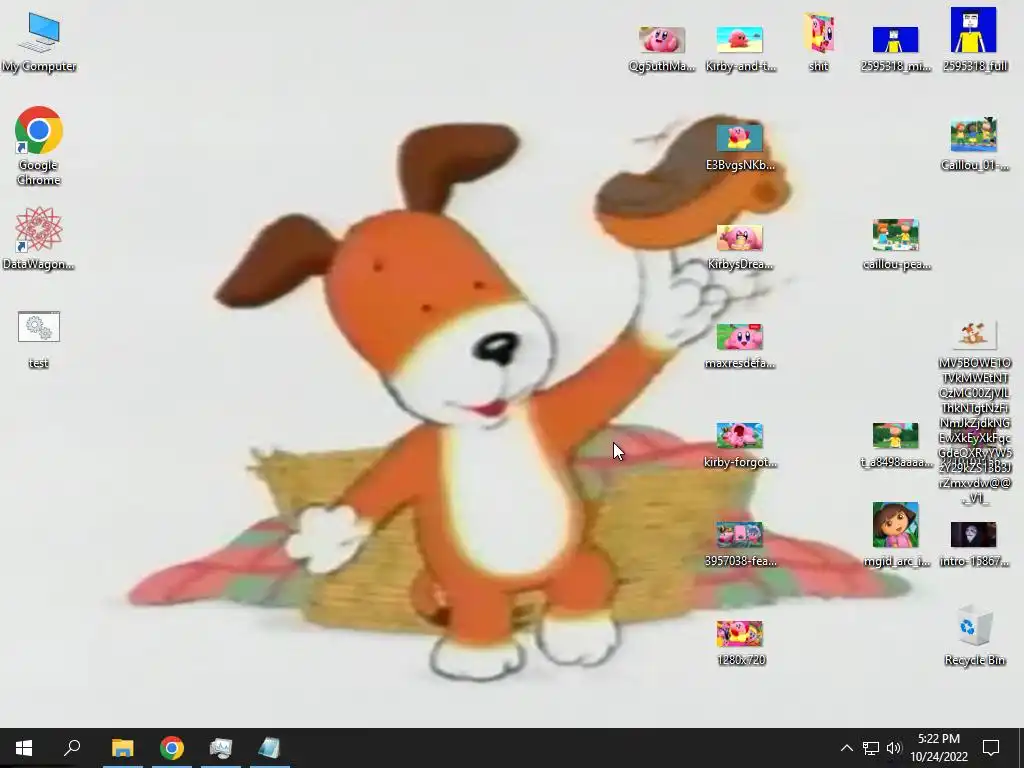
Task: Open network status in system tray
Action: pos(871,748)
